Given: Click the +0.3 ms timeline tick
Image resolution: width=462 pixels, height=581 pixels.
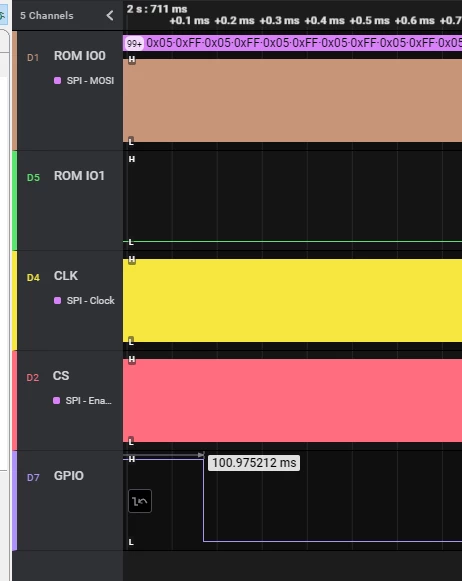Looking at the screenshot, I should (279, 21).
